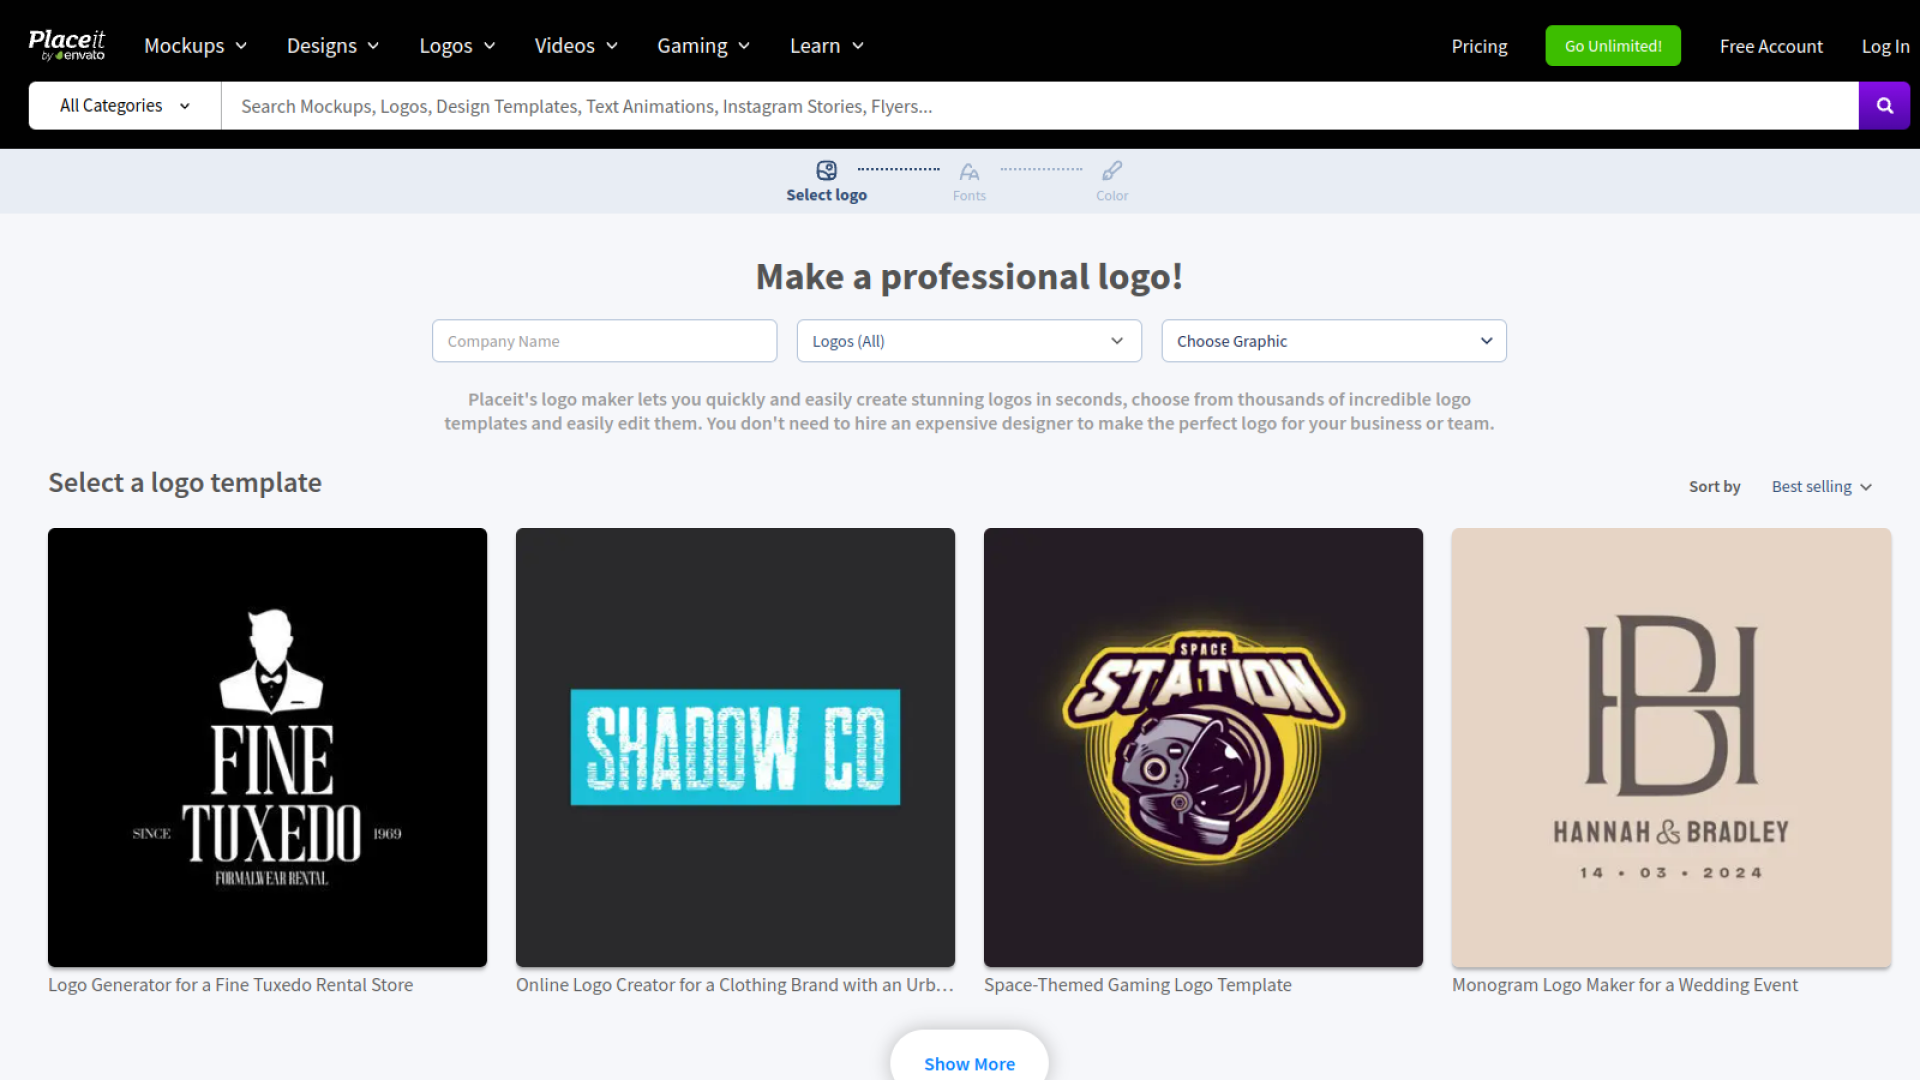Open the All Categories dropdown
Viewport: 1920px width, 1080px height.
[125, 105]
